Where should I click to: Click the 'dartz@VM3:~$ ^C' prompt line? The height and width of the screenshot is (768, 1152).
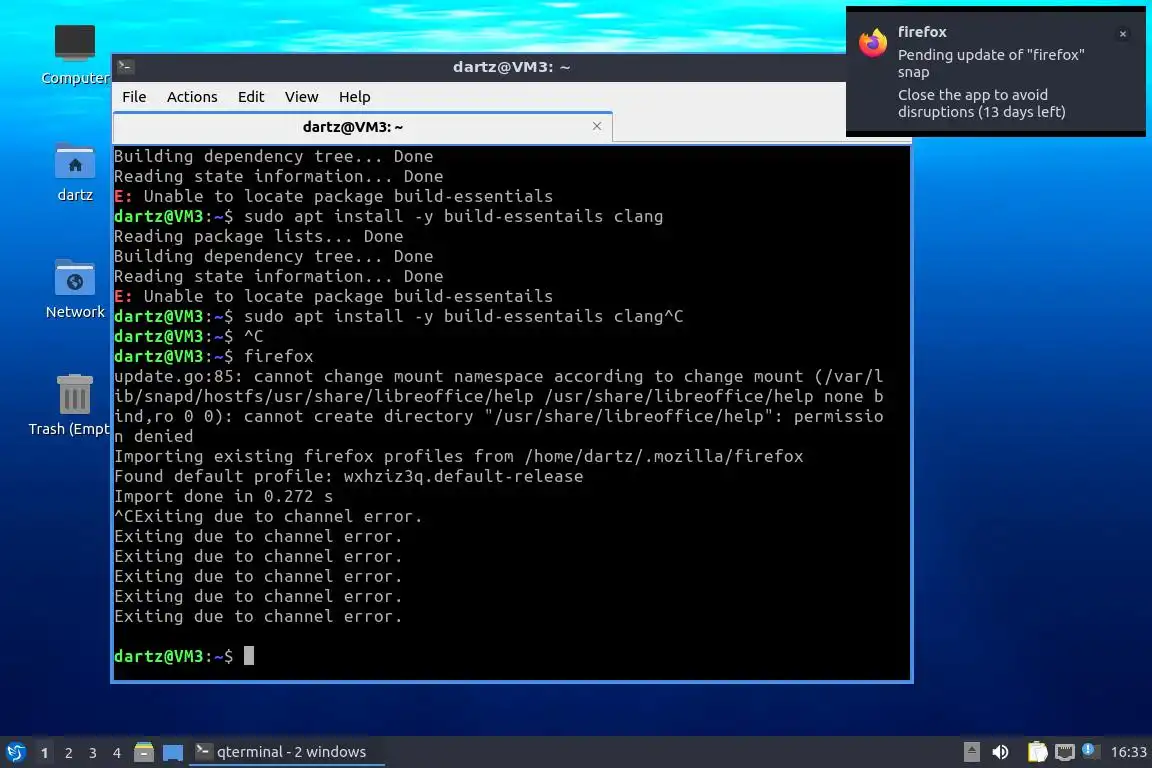pyautogui.click(x=189, y=337)
